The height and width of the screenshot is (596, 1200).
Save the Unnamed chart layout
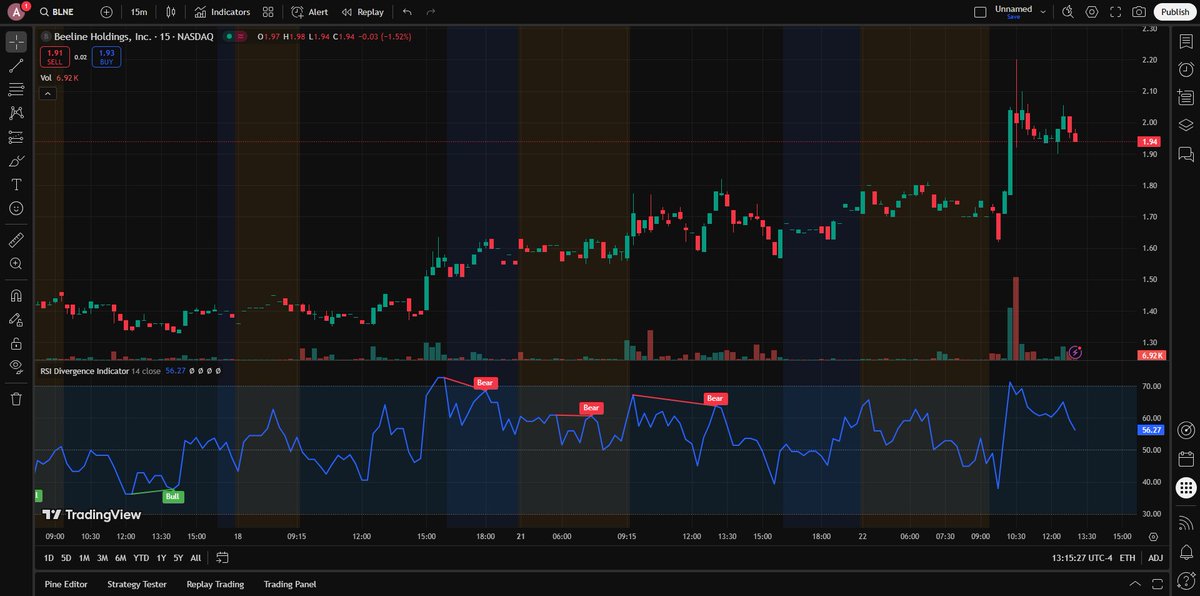(x=1013, y=12)
